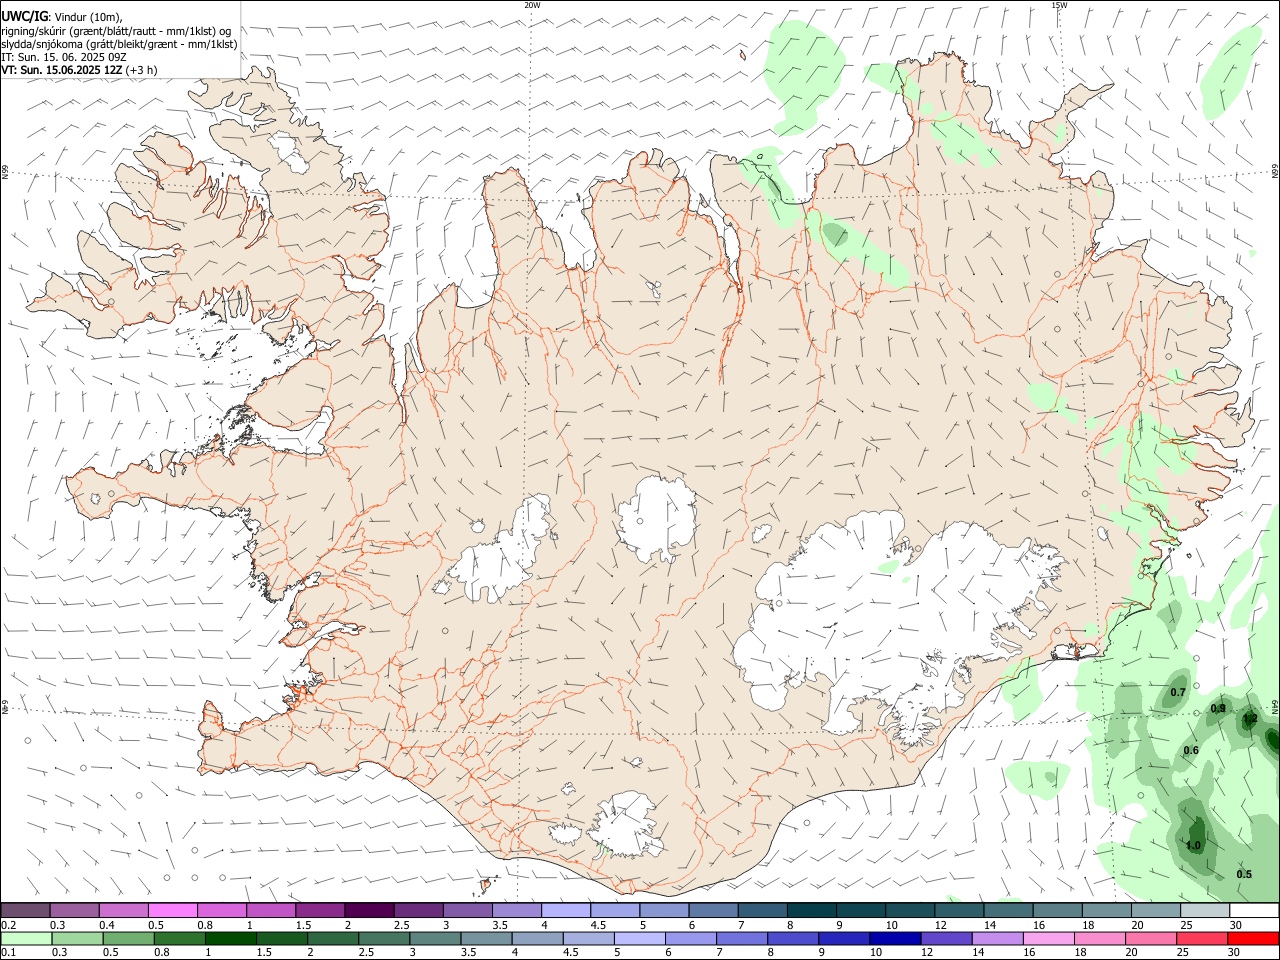
Task: Click the light grey 25 swatch, snow legend
Action: click(x=1205, y=910)
